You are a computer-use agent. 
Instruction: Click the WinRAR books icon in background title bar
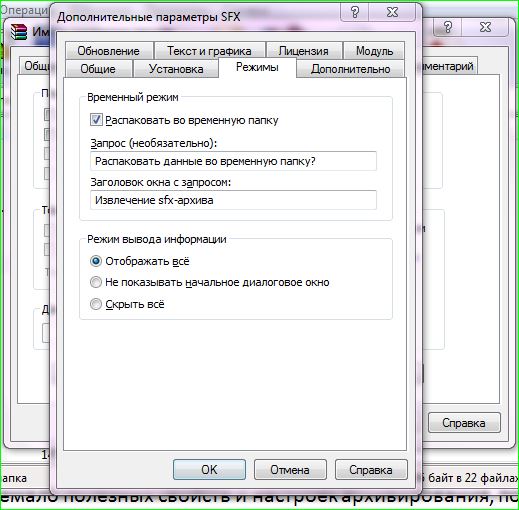[x=19, y=32]
